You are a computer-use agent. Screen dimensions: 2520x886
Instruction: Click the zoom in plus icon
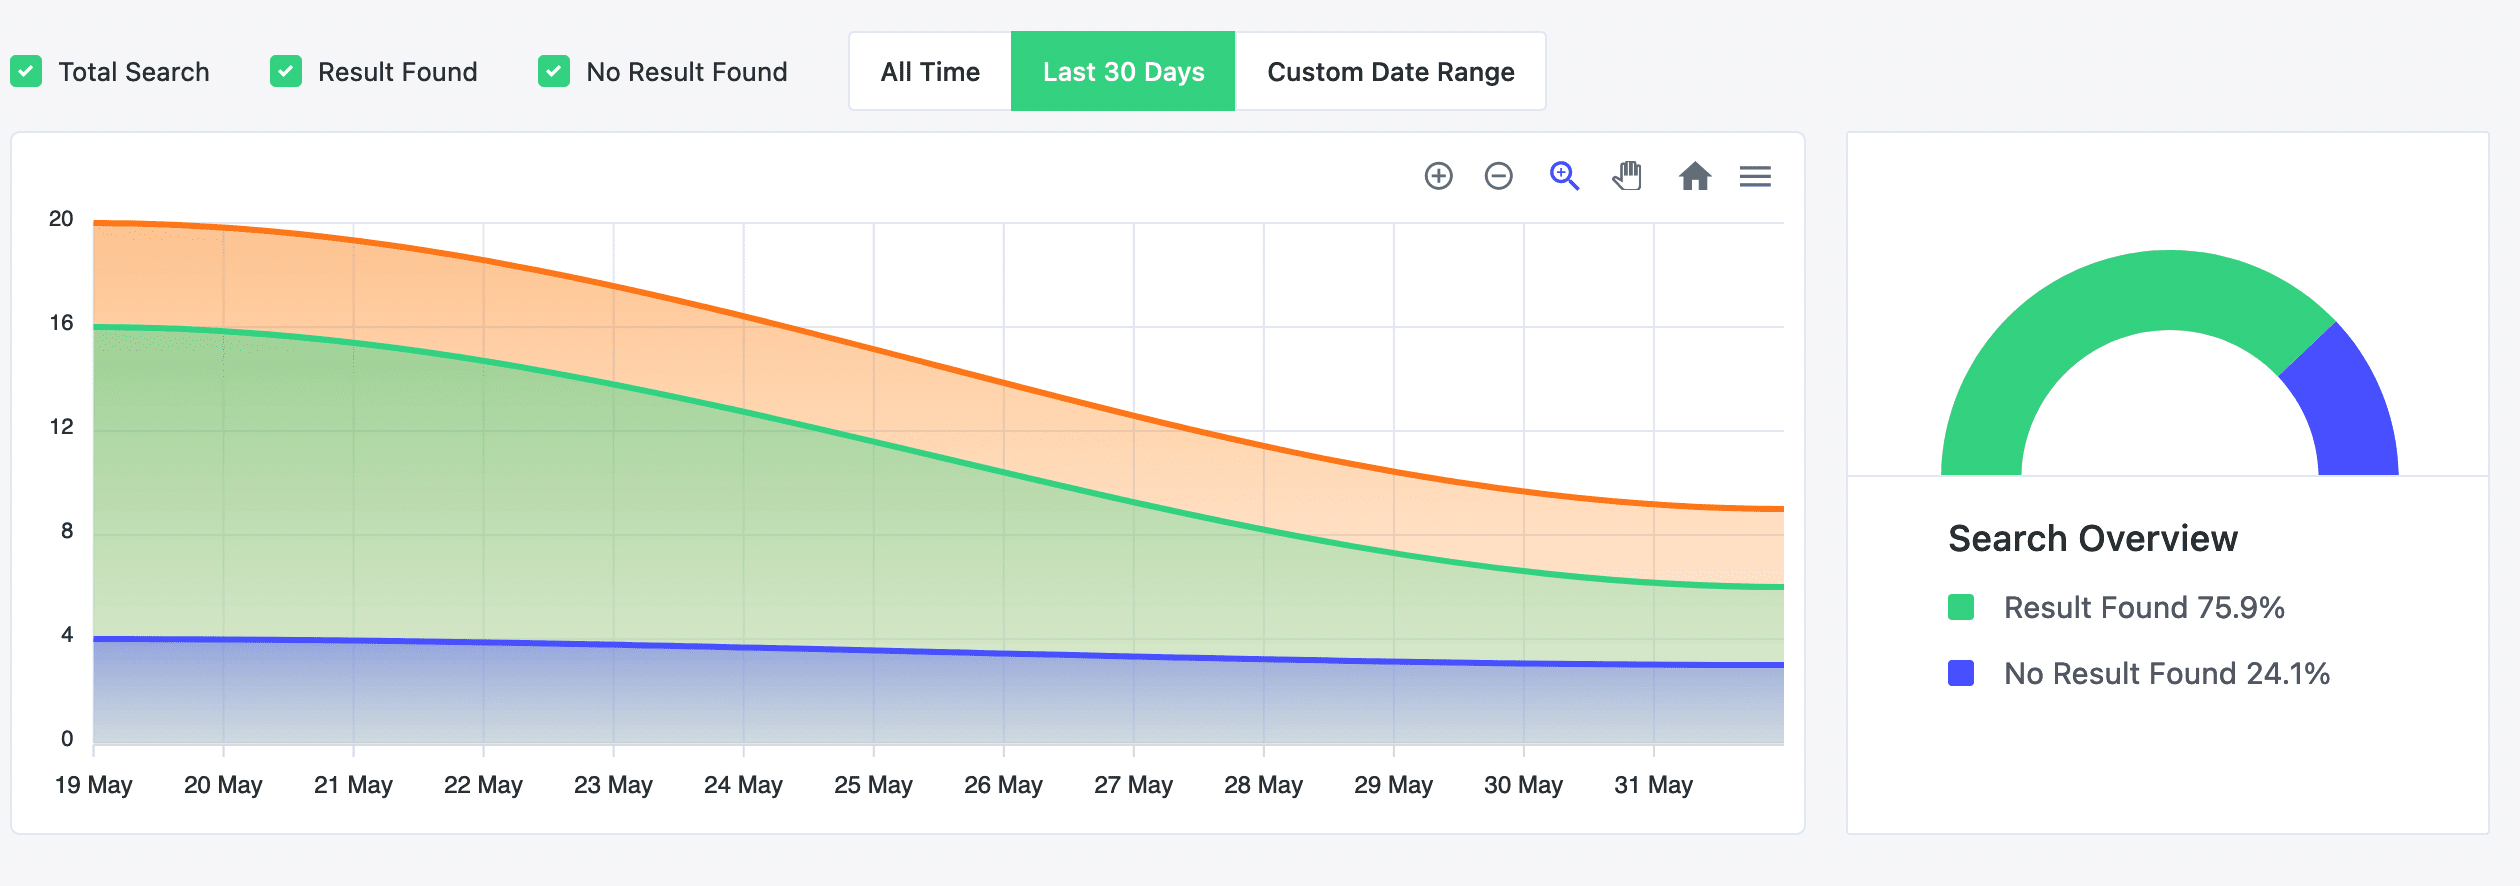click(x=1438, y=176)
